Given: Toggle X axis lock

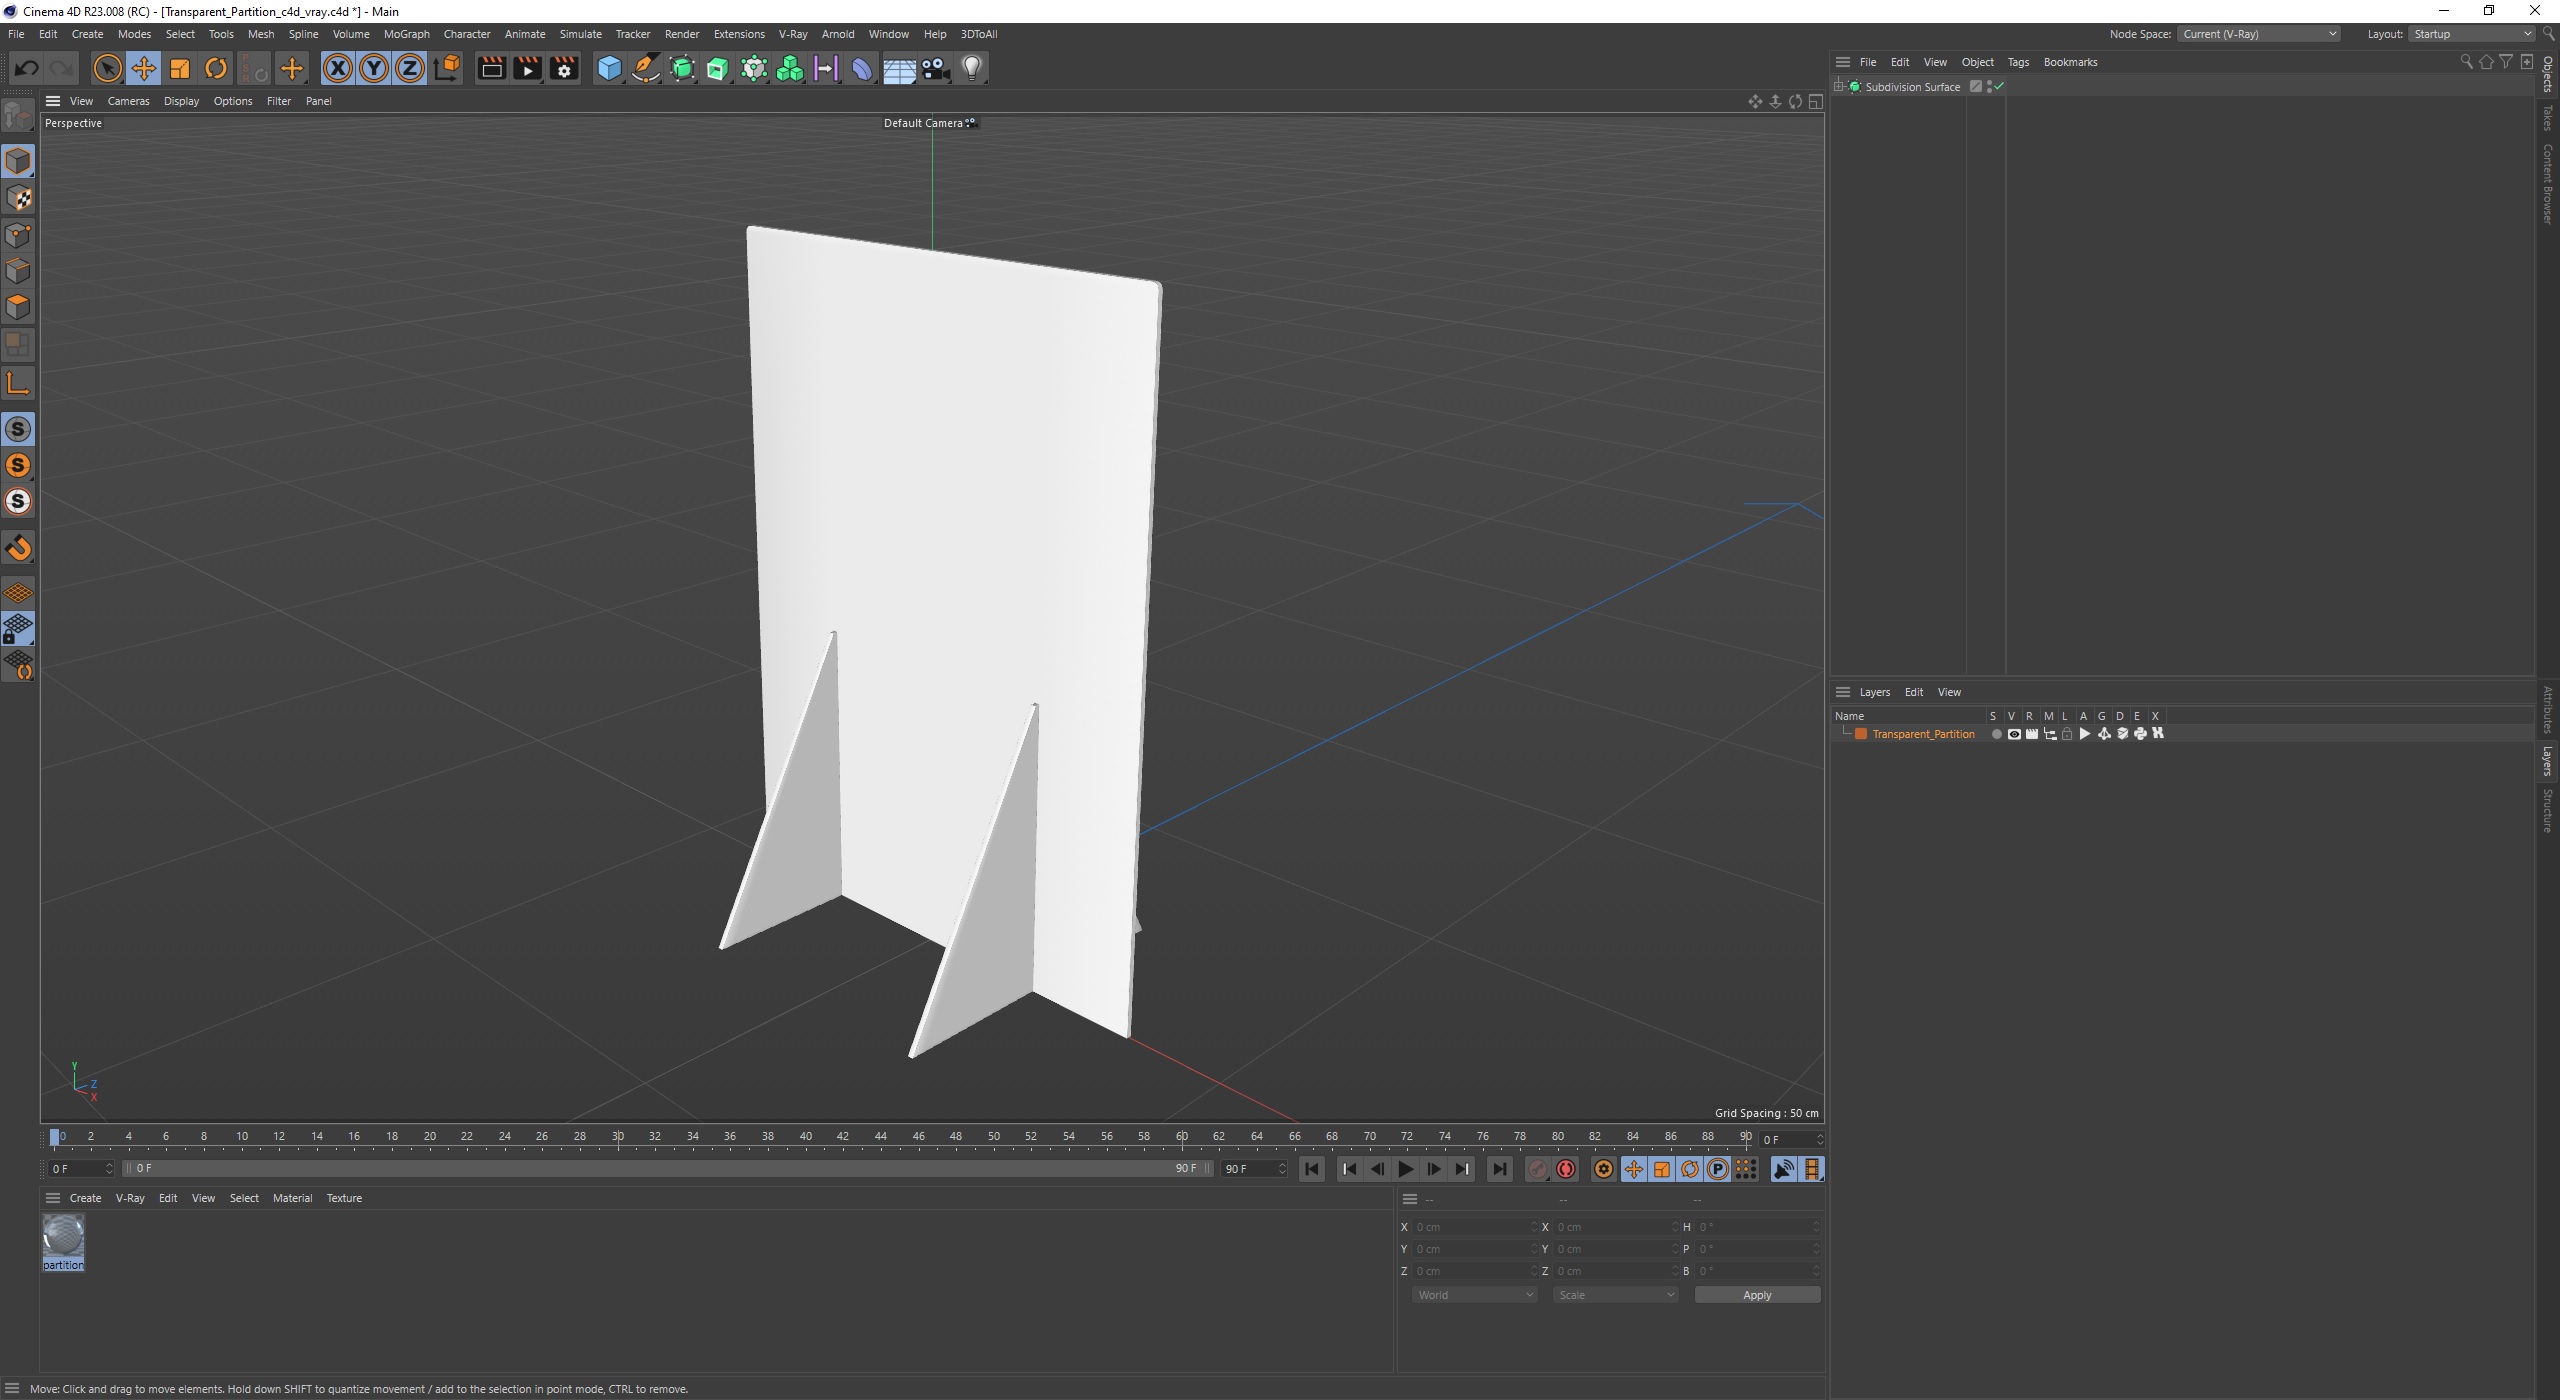Looking at the screenshot, I should [x=337, y=68].
